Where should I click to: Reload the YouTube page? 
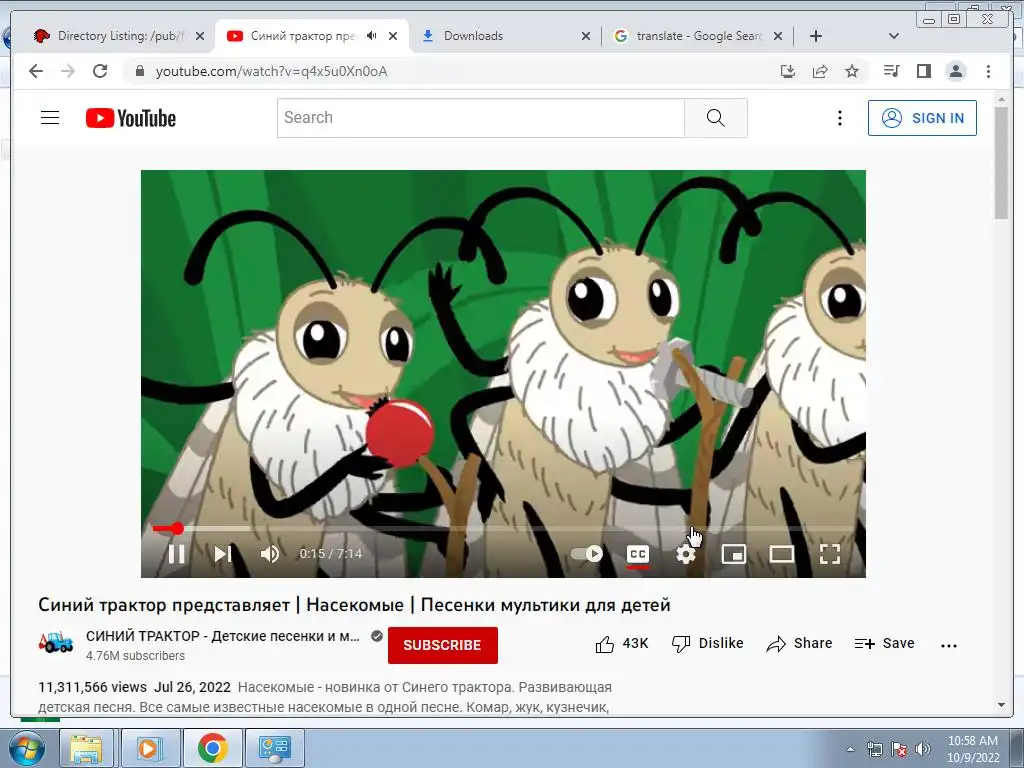coord(100,71)
